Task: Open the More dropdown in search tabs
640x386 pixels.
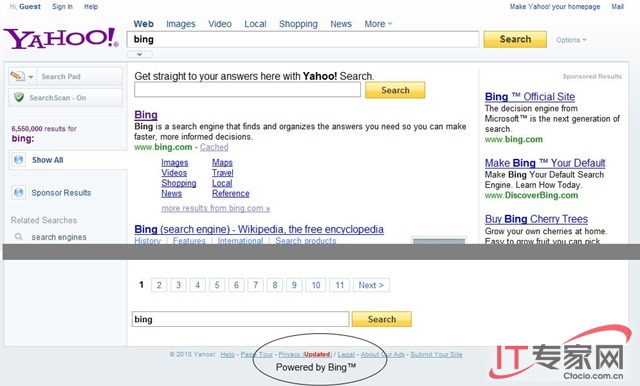Action: pyautogui.click(x=378, y=24)
